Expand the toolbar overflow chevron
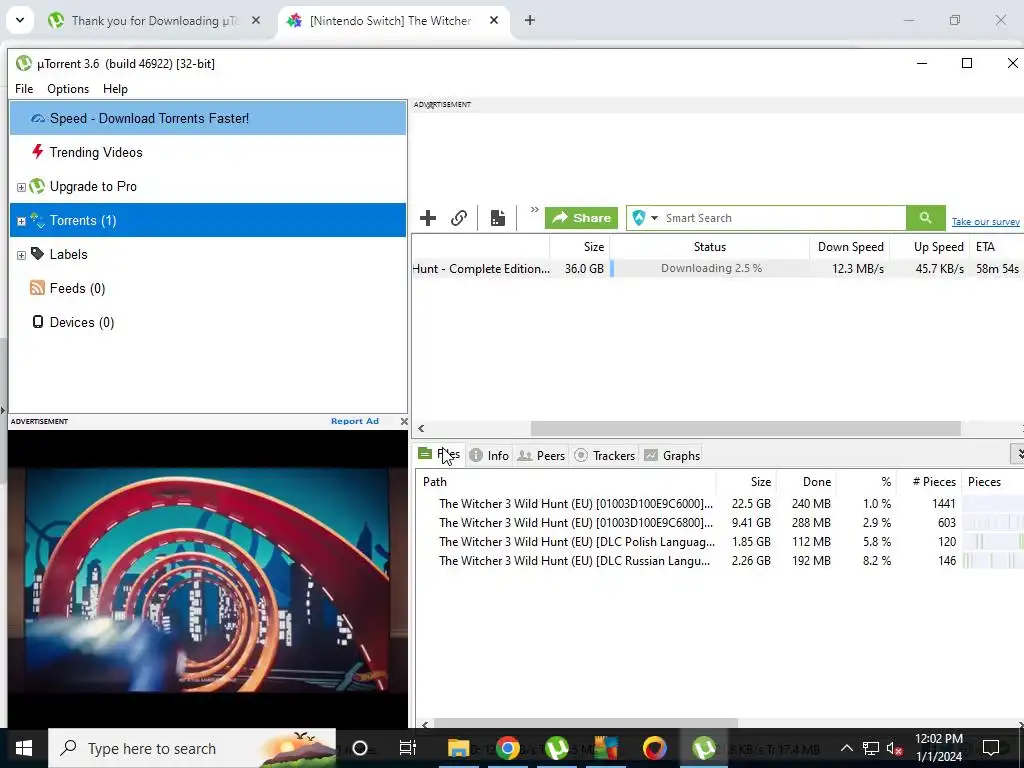Image resolution: width=1024 pixels, height=768 pixels. coord(534,210)
